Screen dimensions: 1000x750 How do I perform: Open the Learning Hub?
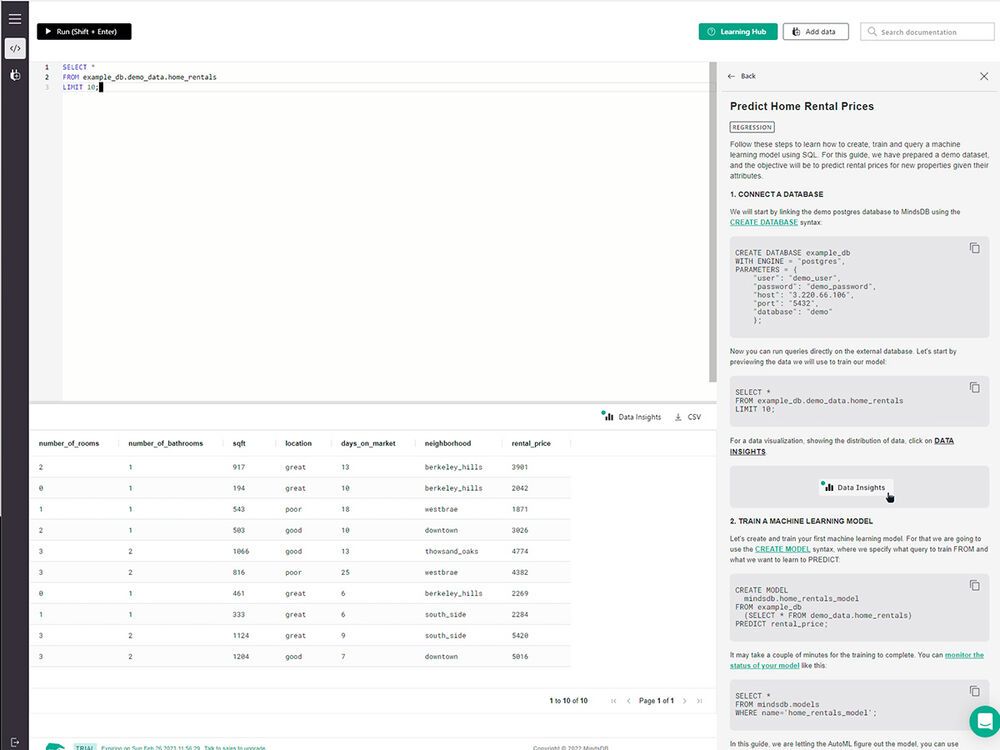click(x=738, y=31)
